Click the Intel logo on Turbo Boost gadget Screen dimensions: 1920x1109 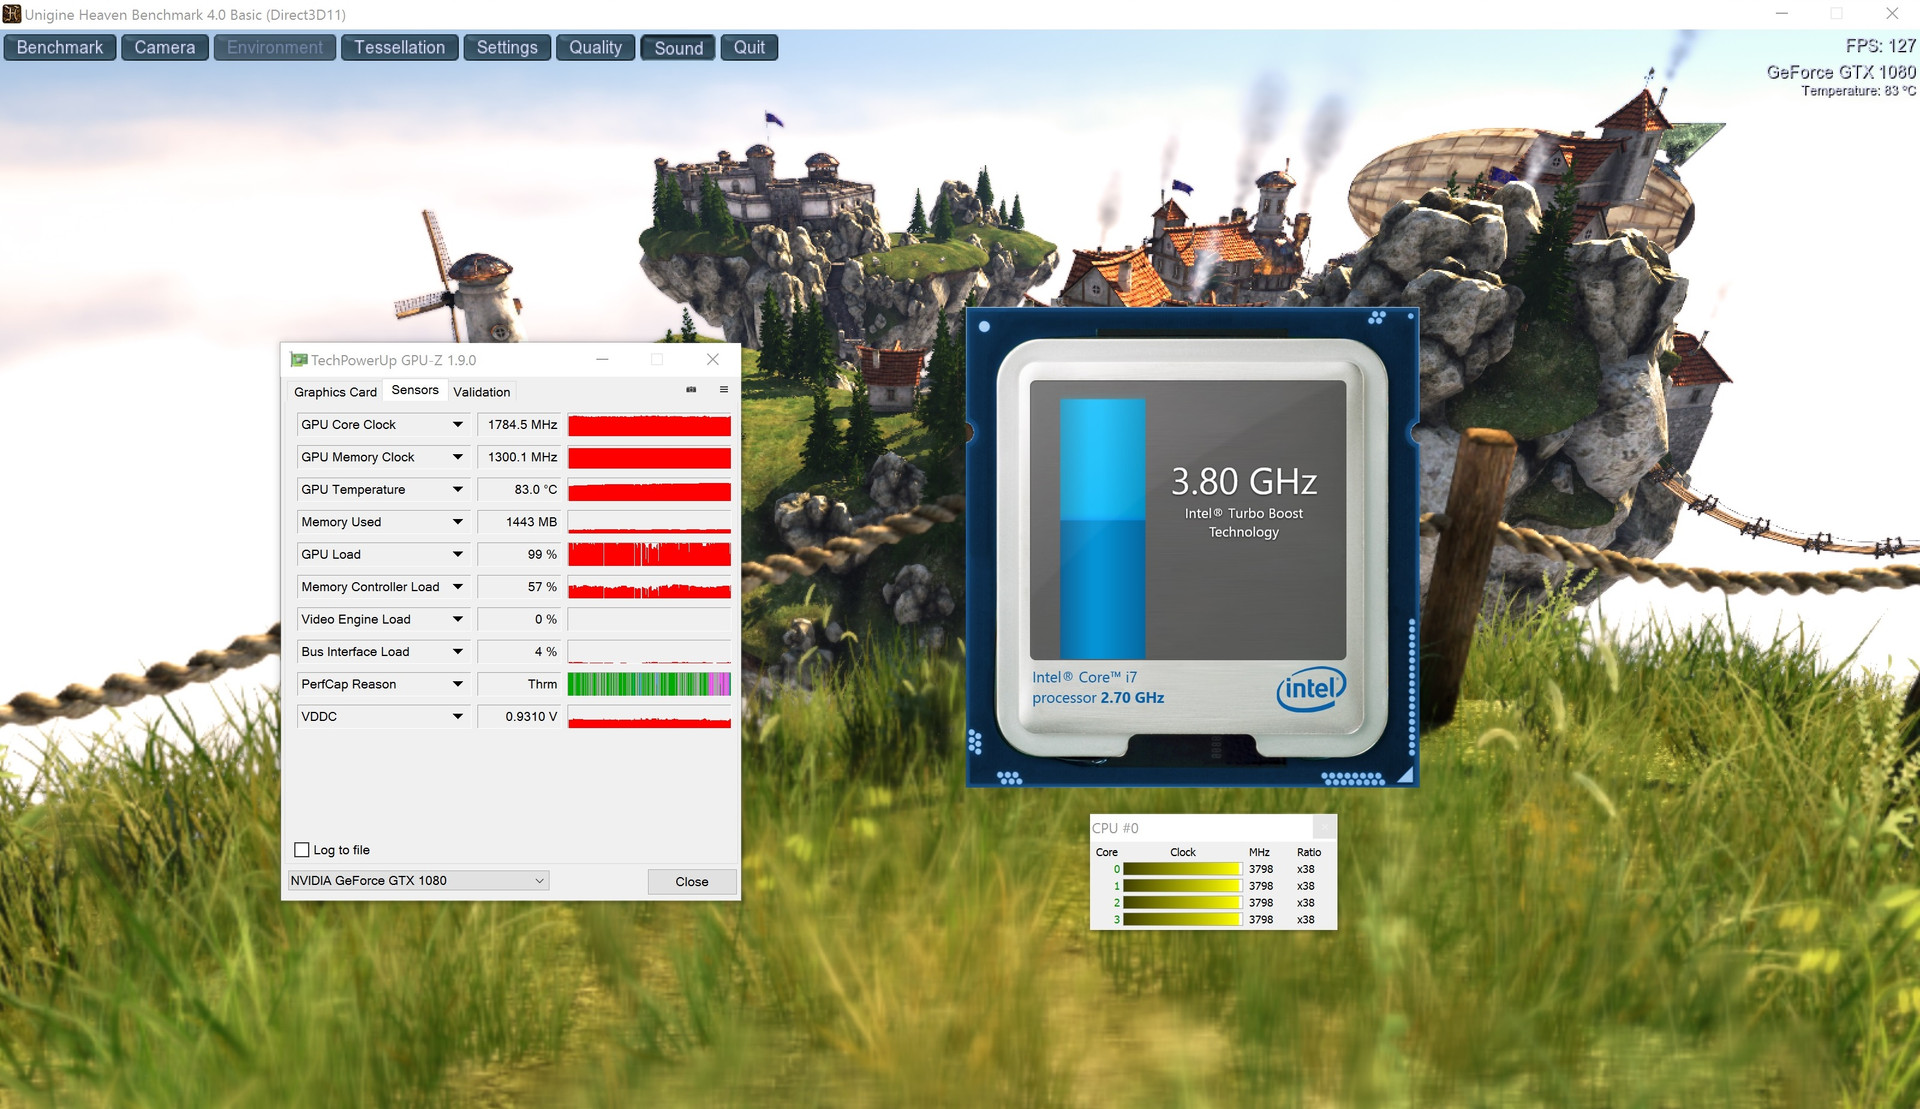tap(1311, 689)
